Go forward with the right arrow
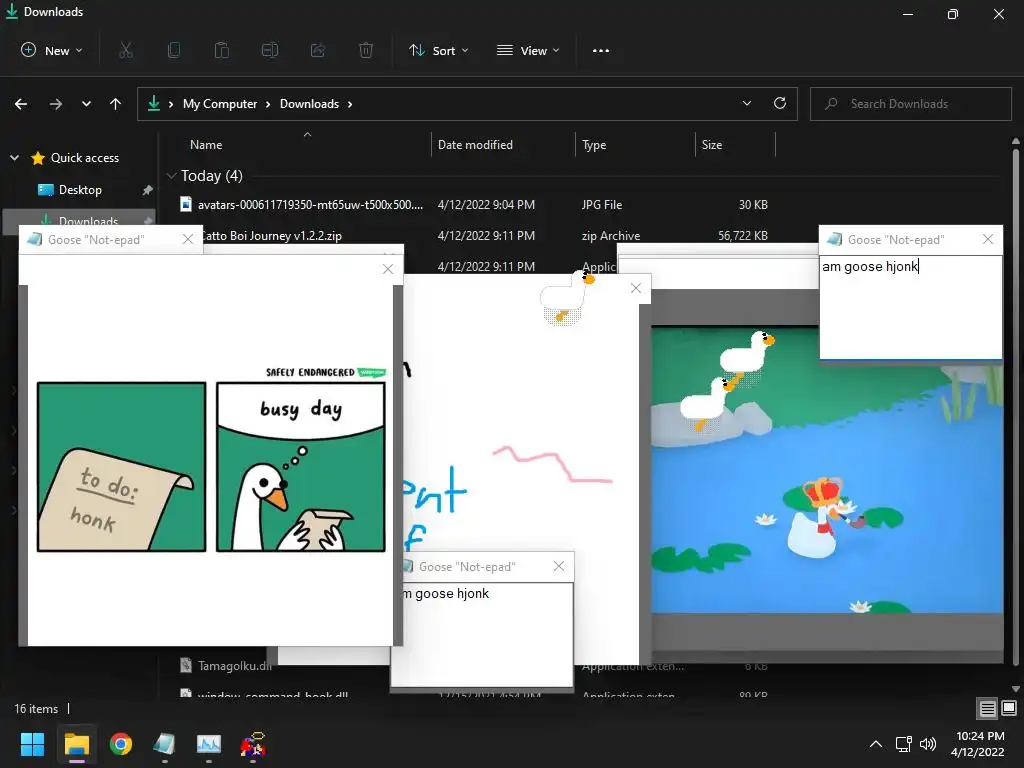Viewport: 1024px width, 768px height. pos(56,104)
